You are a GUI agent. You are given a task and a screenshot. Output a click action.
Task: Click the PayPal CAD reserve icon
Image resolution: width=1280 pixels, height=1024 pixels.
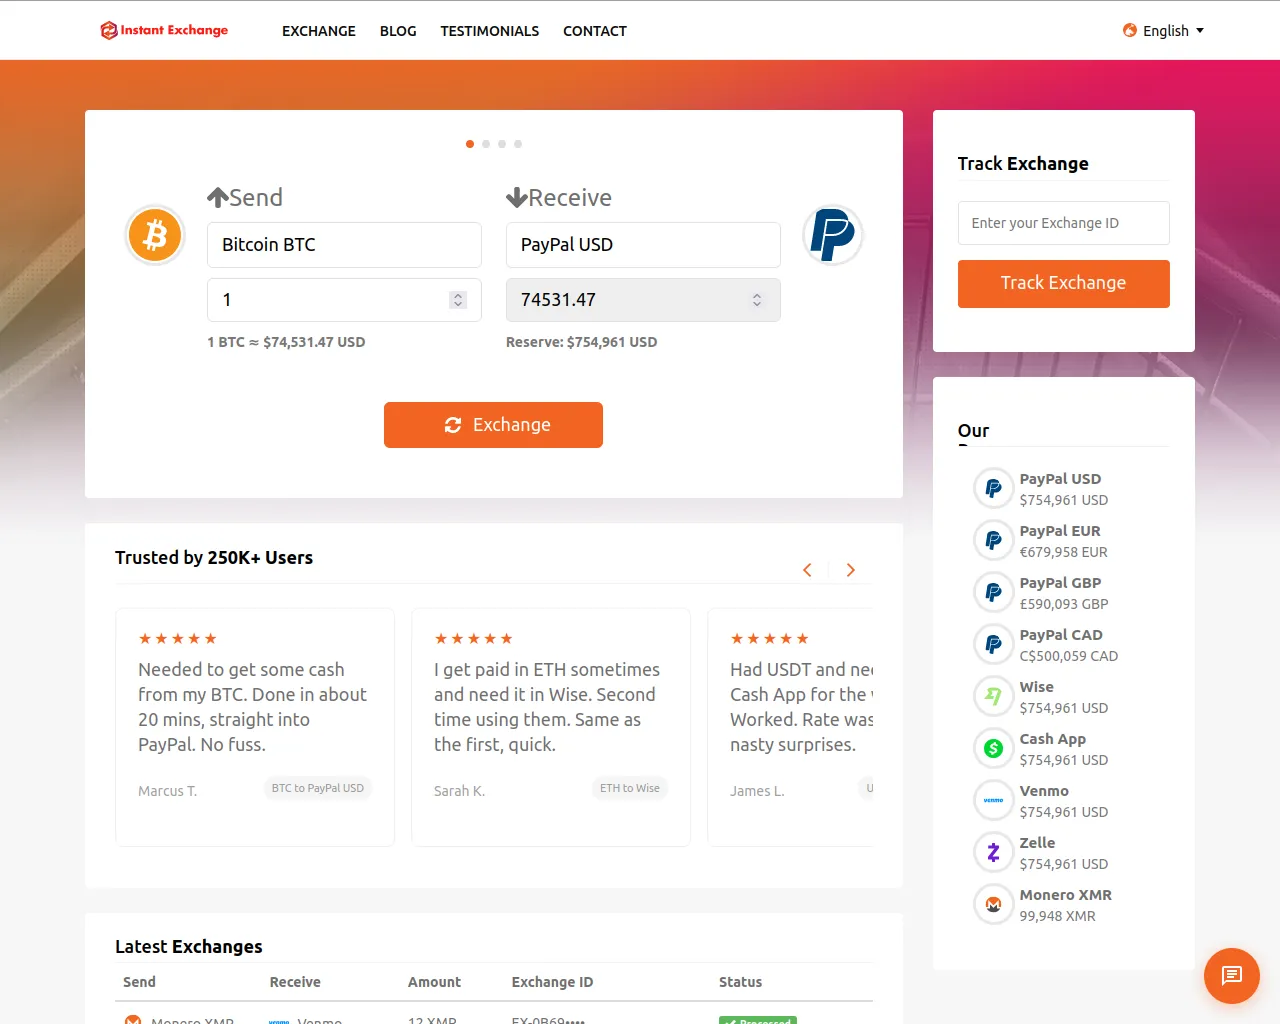pos(993,644)
